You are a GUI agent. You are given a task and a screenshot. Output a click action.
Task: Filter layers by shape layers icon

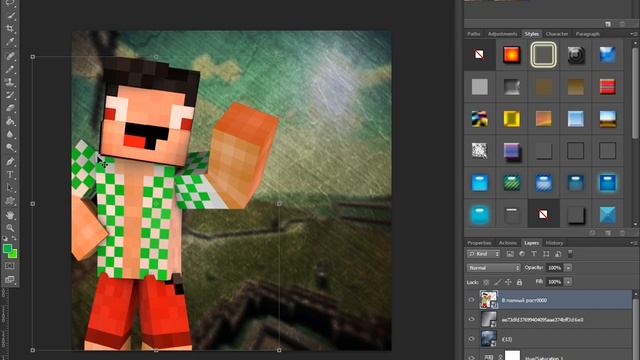(x=546, y=254)
